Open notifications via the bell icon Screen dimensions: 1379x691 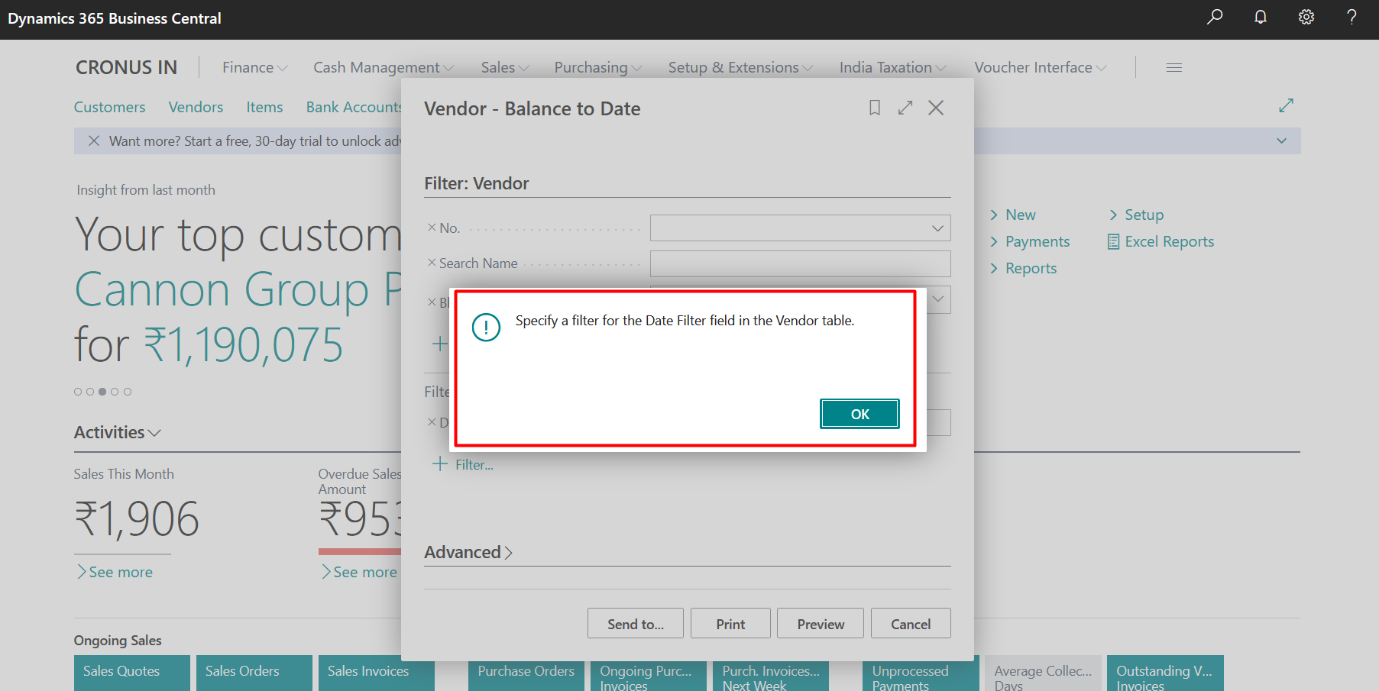pos(1259,17)
